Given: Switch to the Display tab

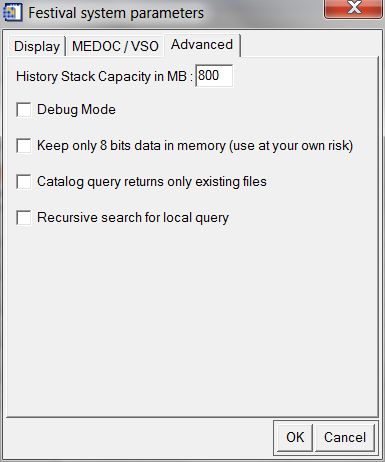Looking at the screenshot, I should point(37,46).
